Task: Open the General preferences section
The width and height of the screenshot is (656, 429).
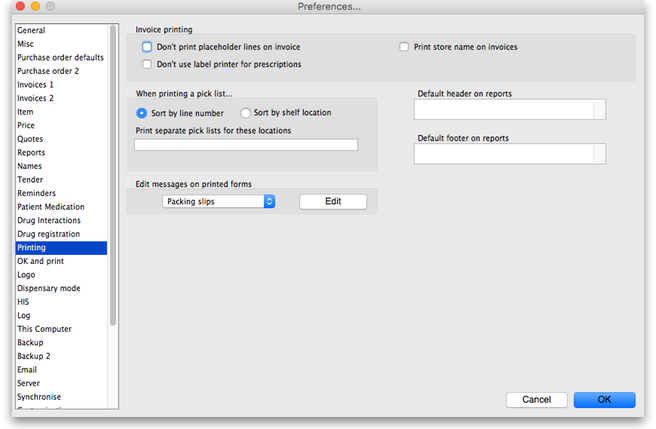Action: 31,31
